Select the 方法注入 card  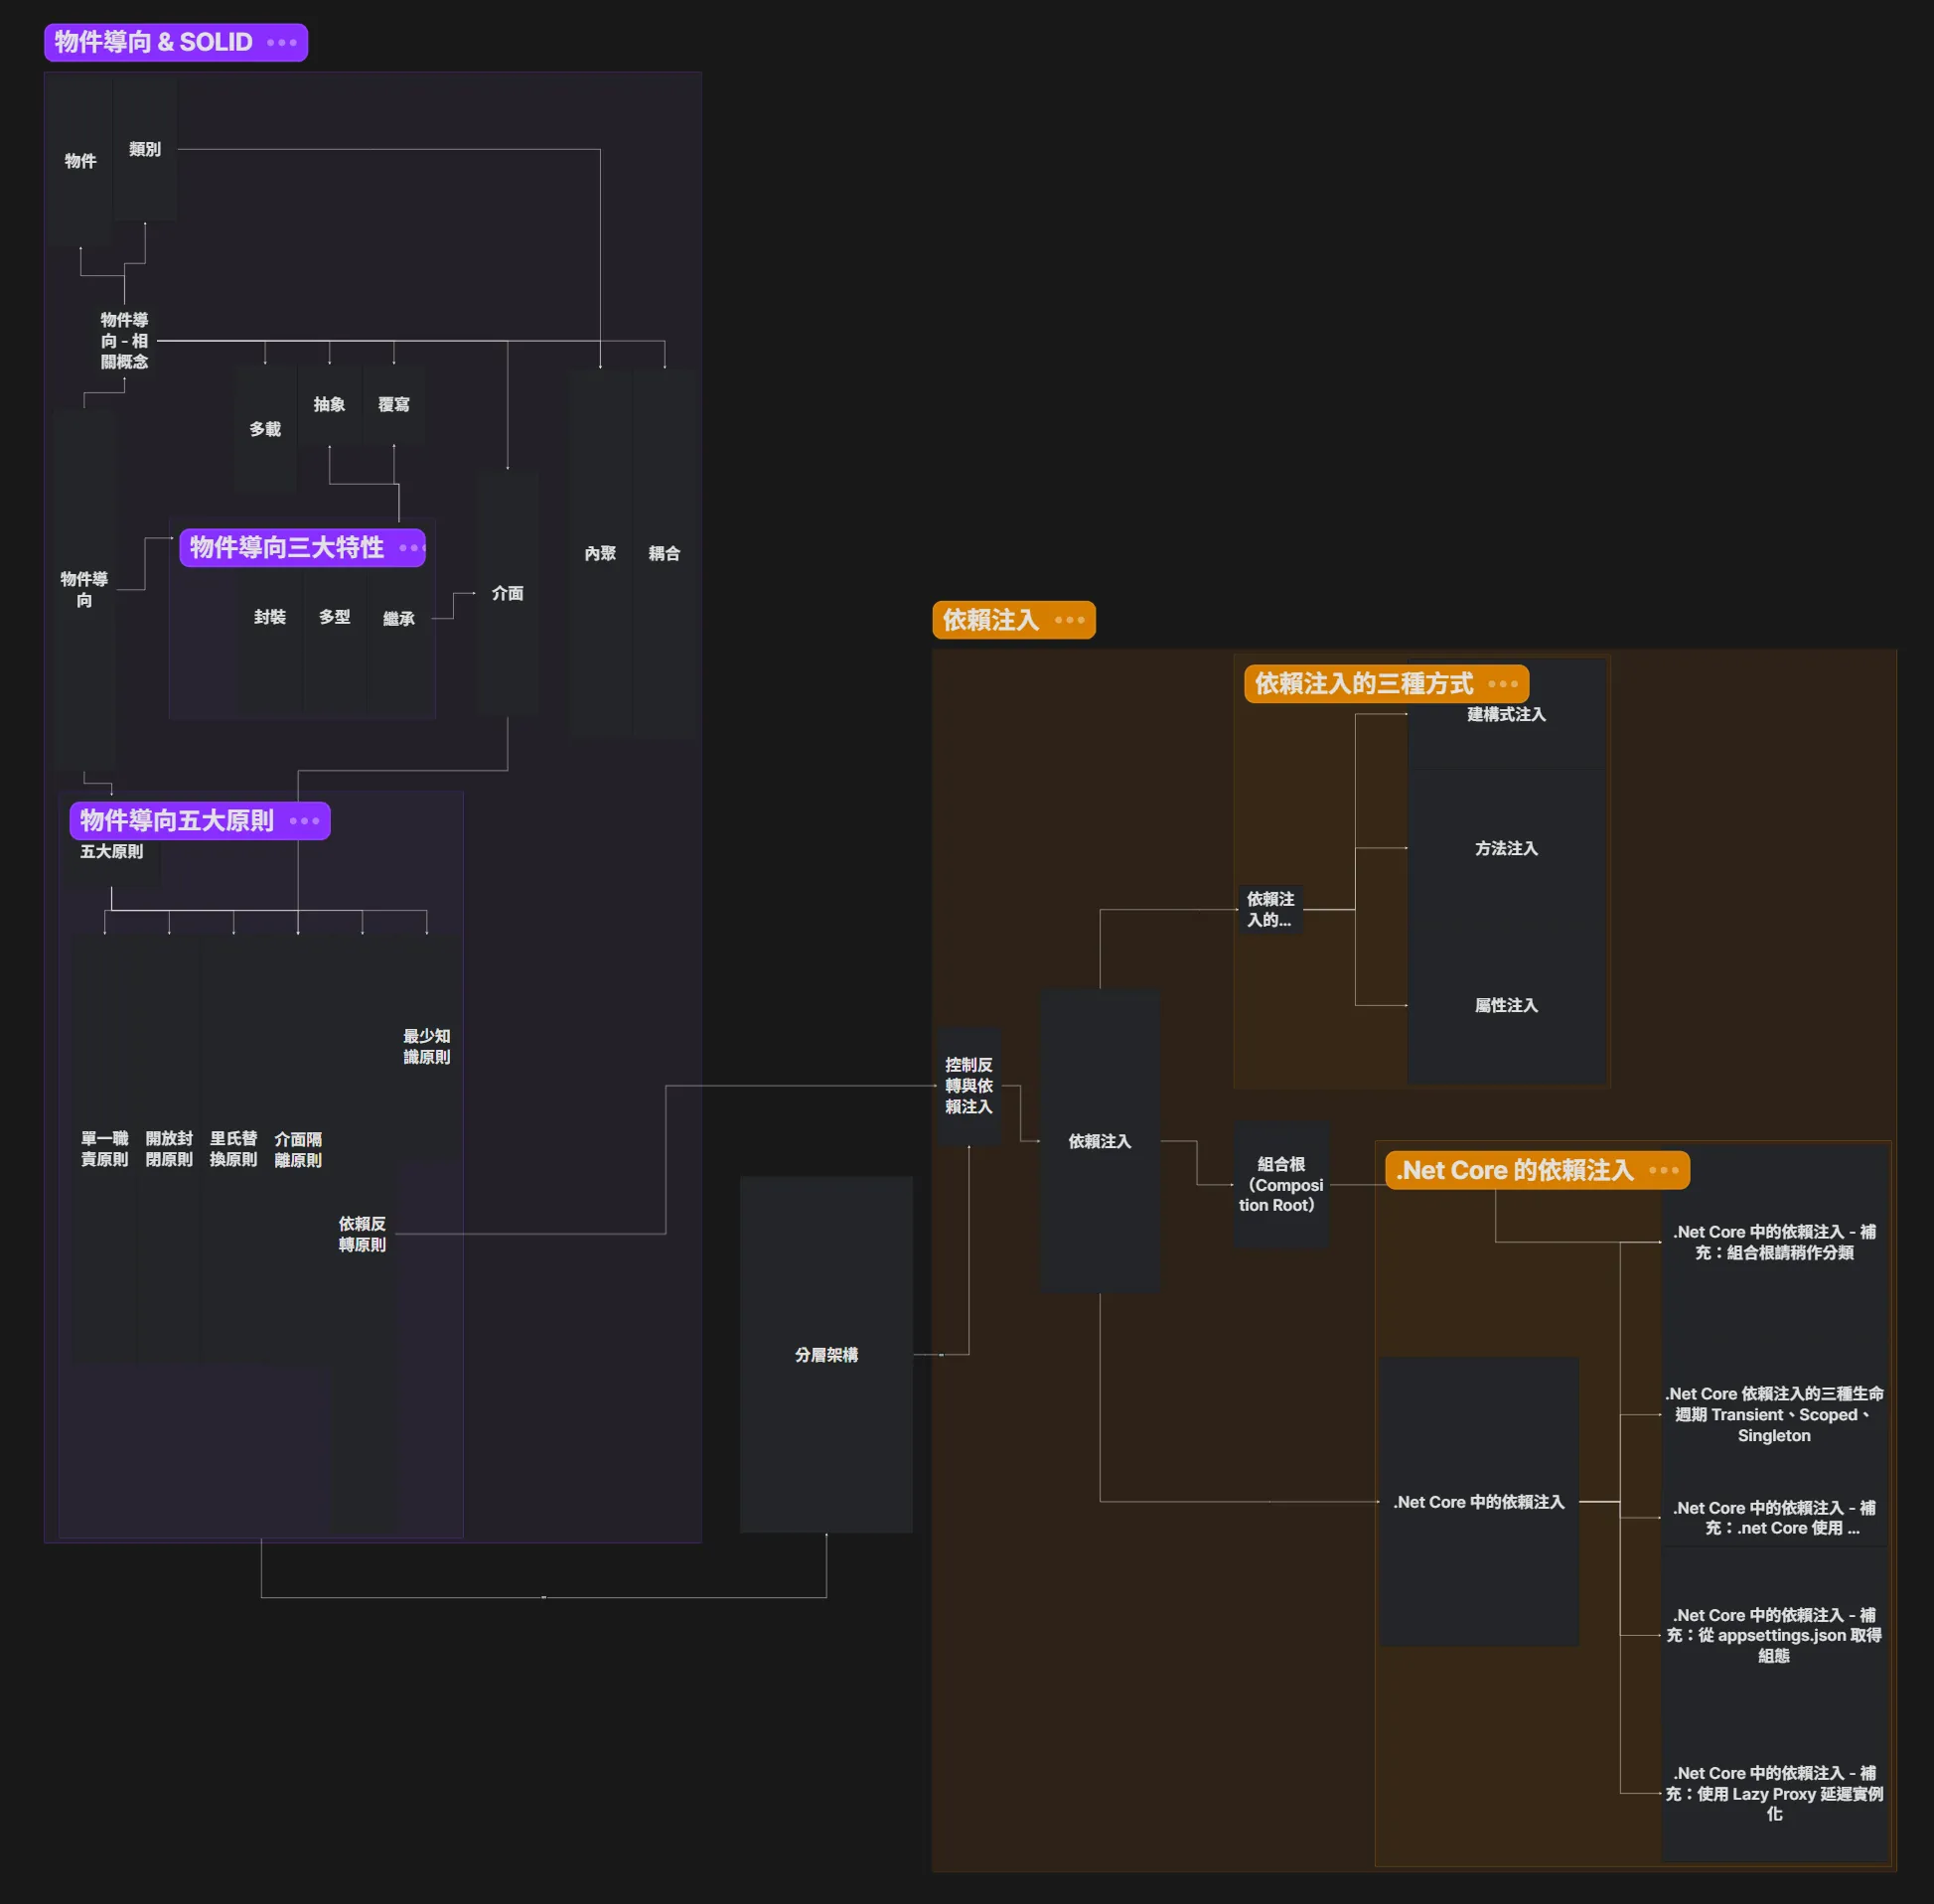(x=1506, y=848)
